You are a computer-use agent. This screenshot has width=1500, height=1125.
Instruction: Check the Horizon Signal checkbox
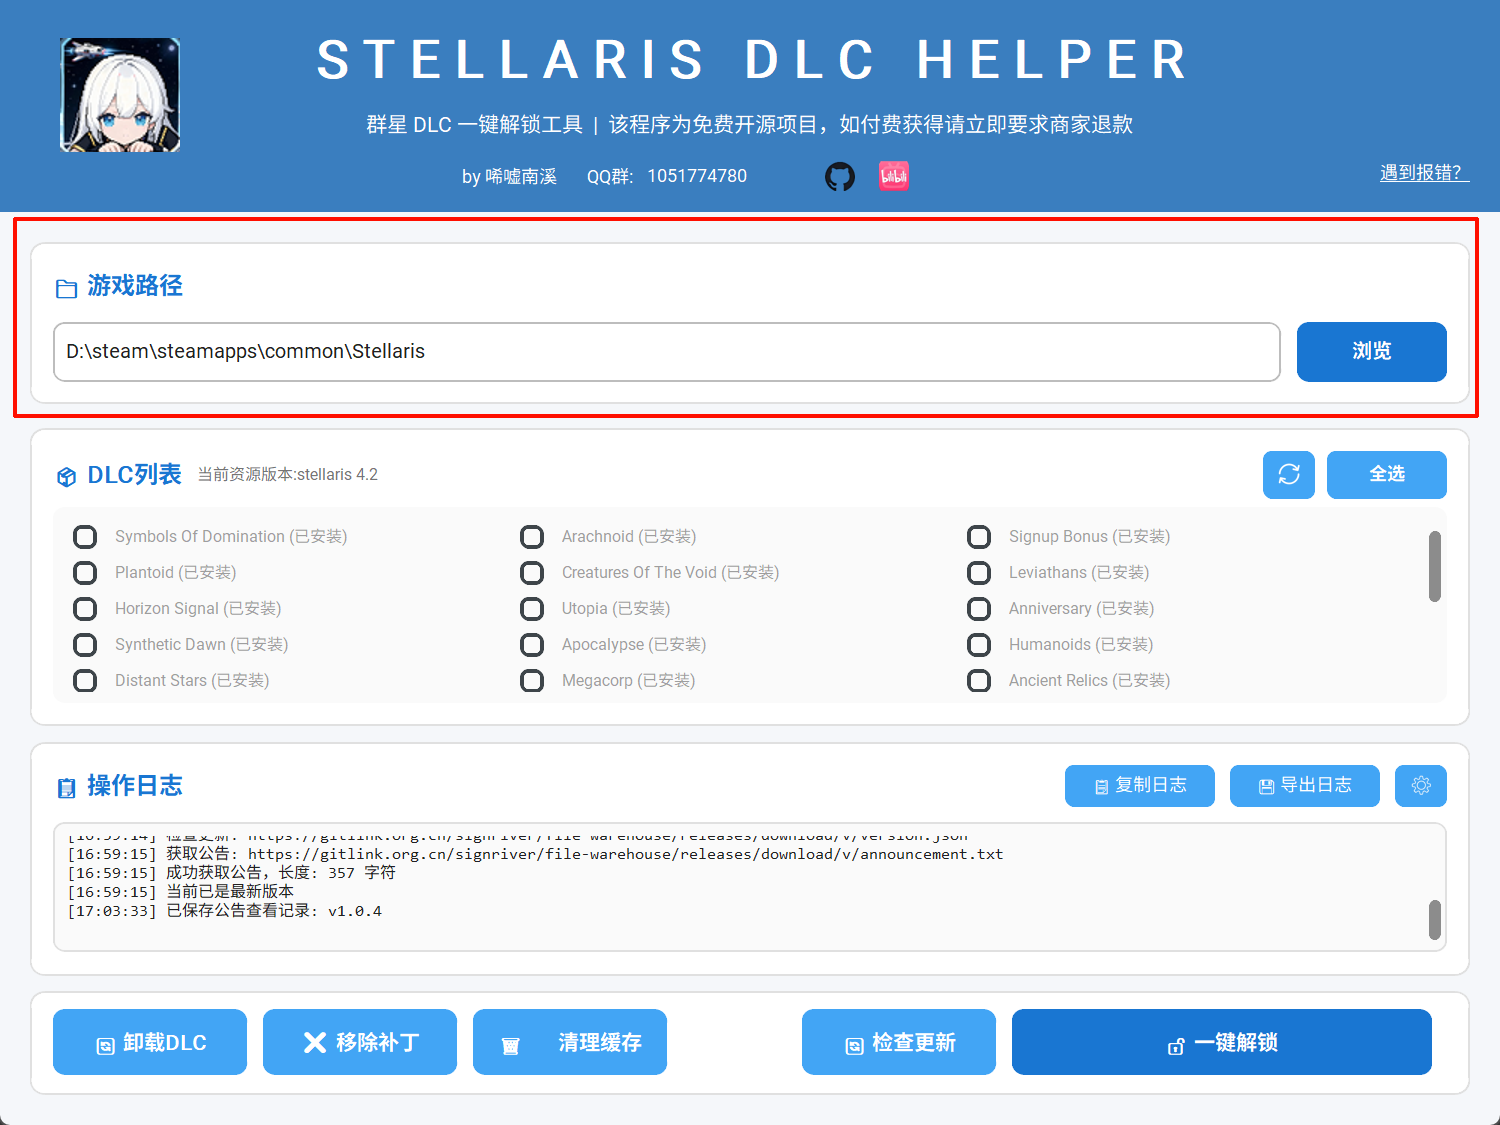85,609
